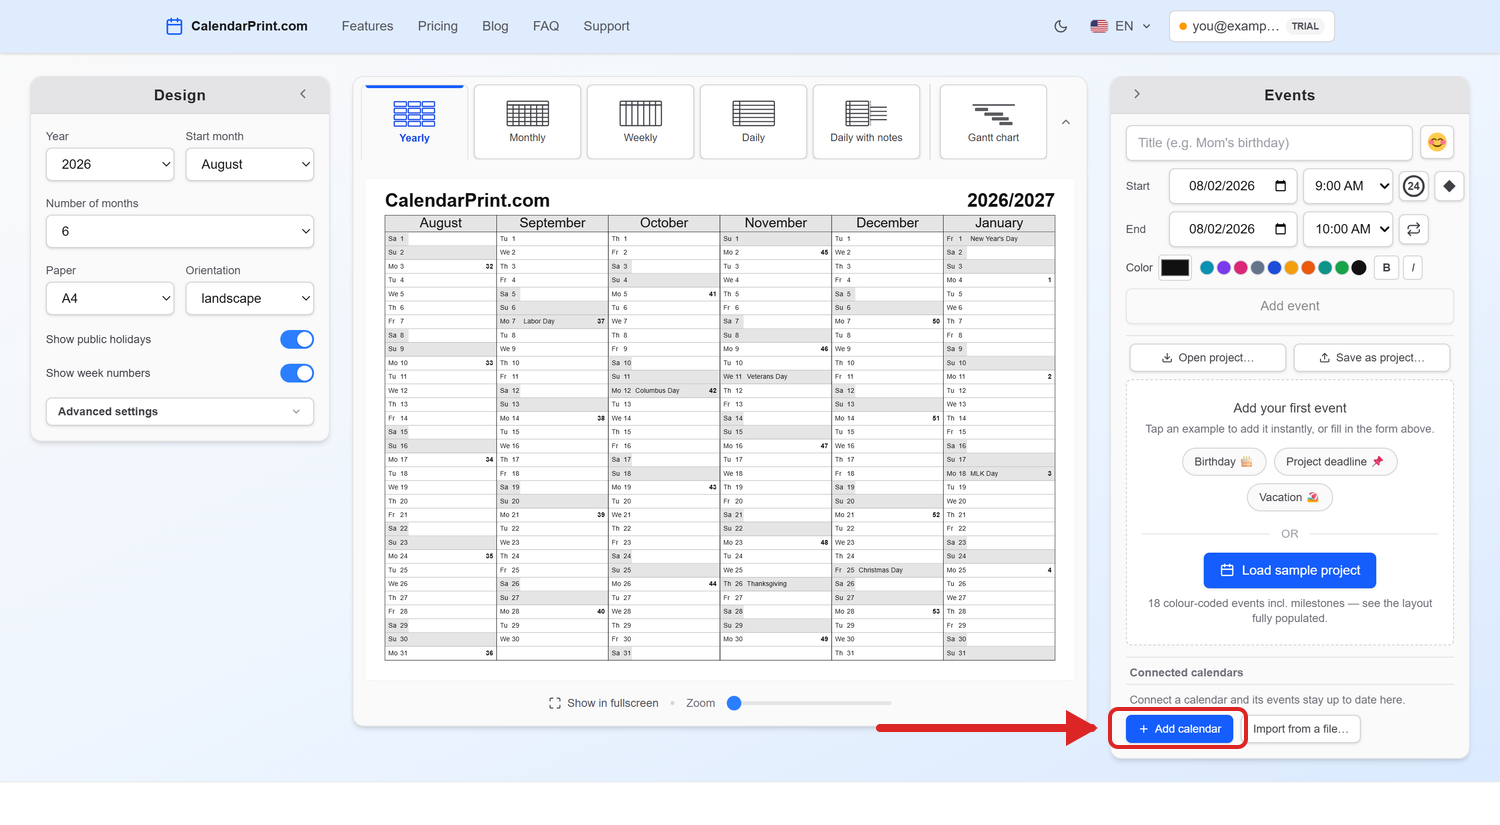Image resolution: width=1500 pixels, height=825 pixels.
Task: Click Show in fullscreen icon
Action: coord(555,703)
